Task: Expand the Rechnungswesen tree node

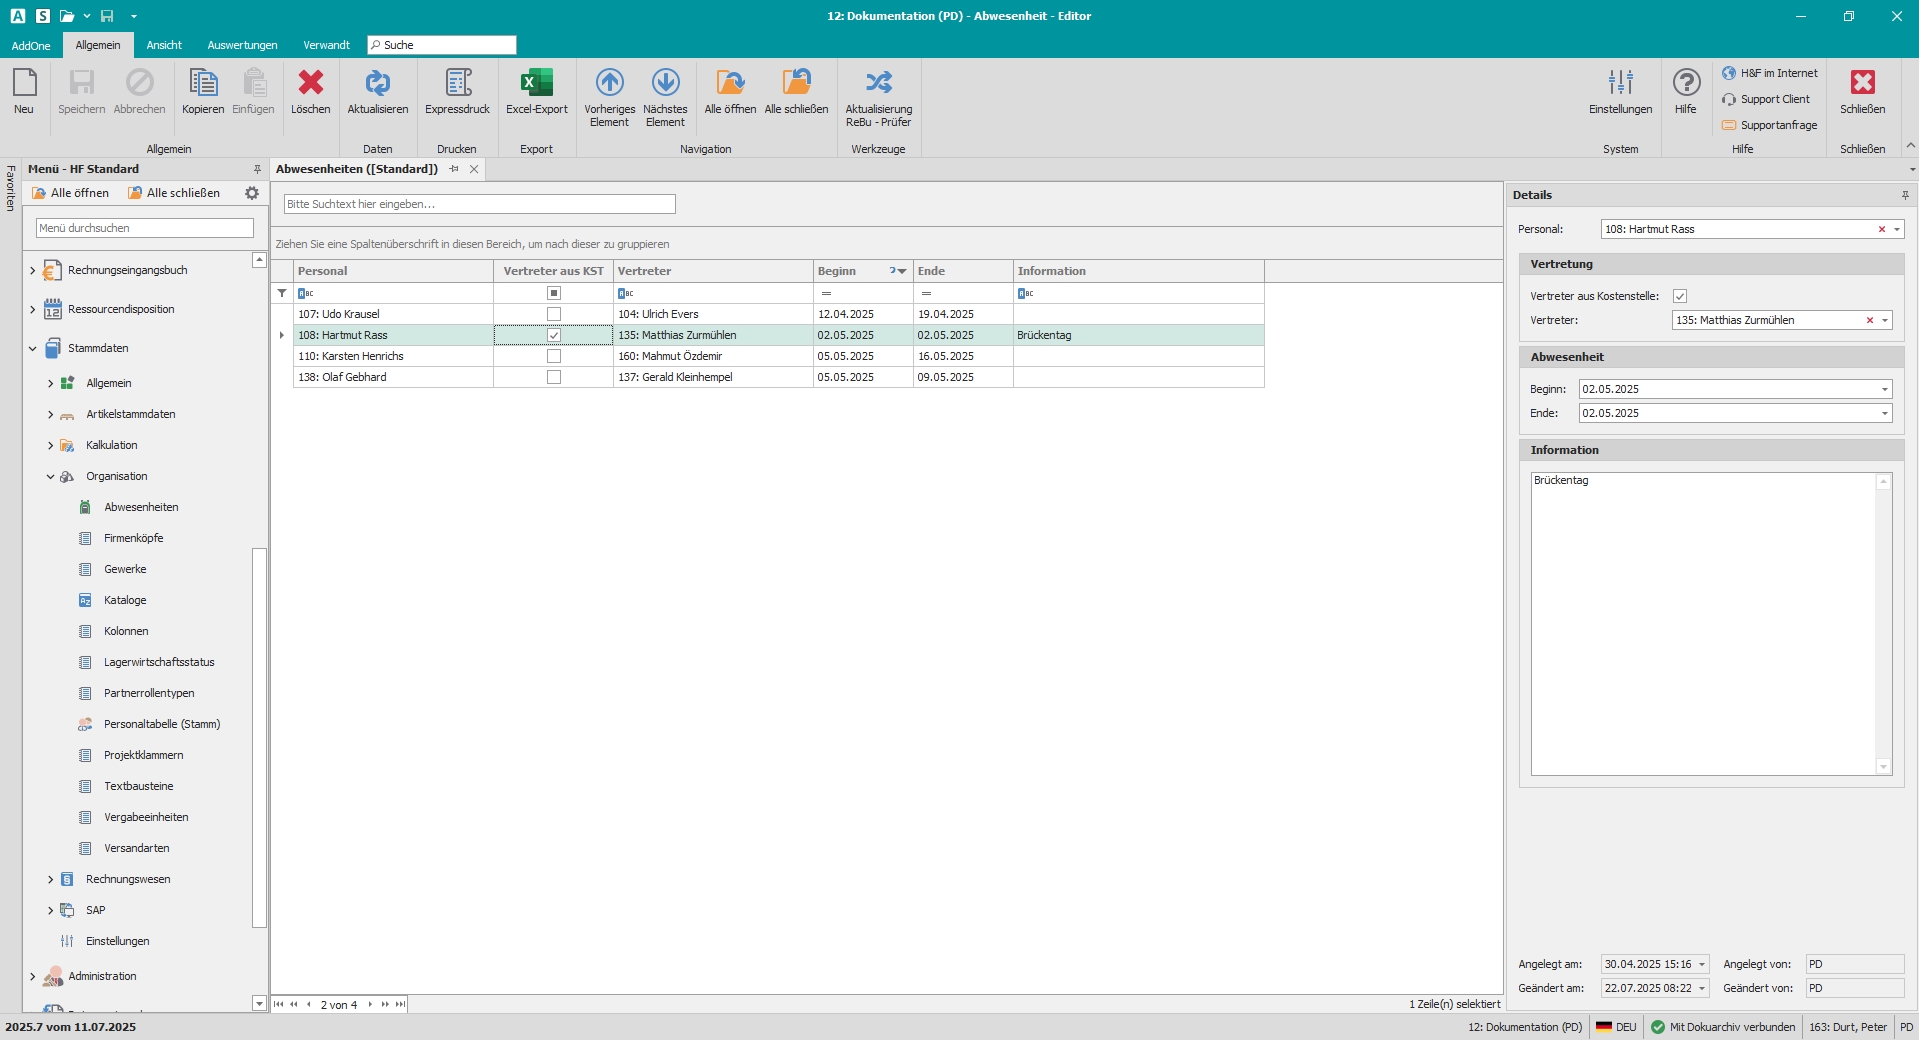Action: pyautogui.click(x=51, y=879)
